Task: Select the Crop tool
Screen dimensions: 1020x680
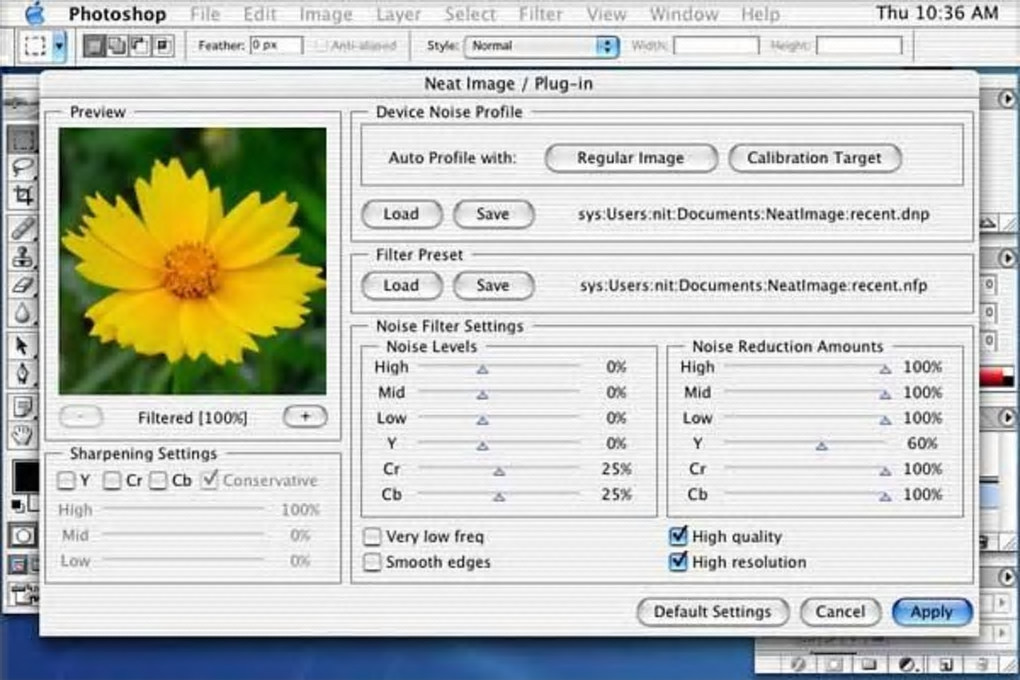Action: 22,196
